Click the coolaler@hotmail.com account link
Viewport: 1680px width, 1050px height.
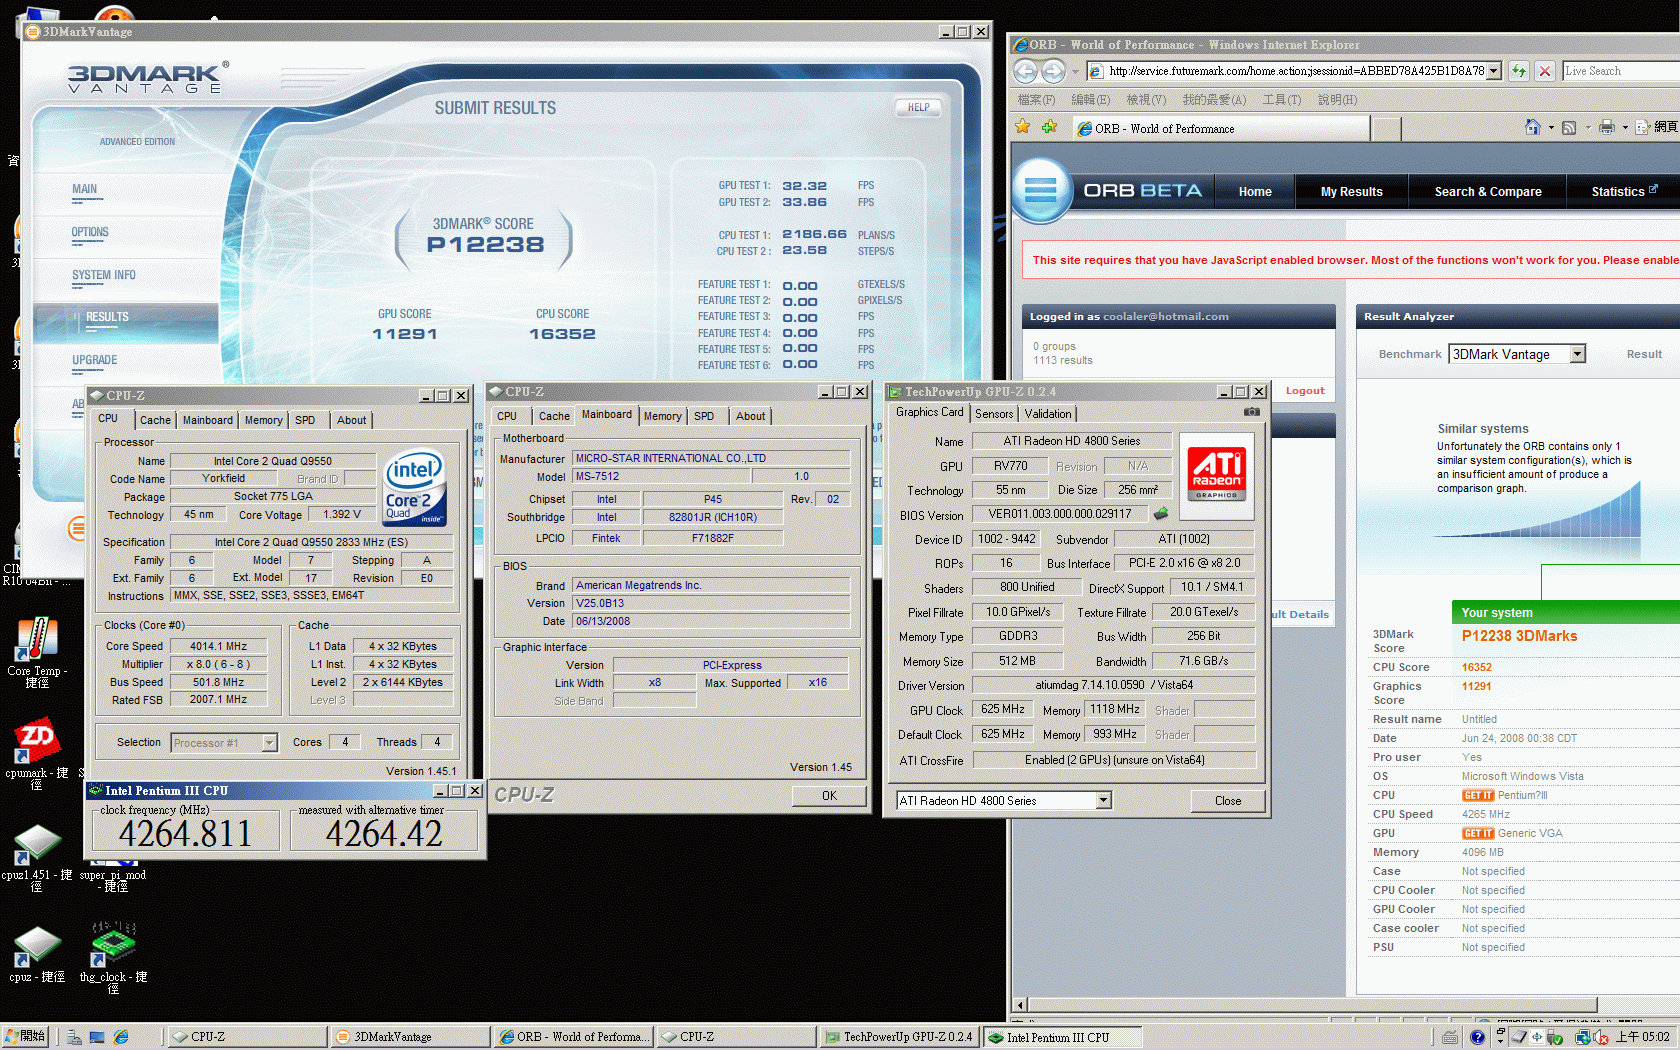coord(1166,316)
